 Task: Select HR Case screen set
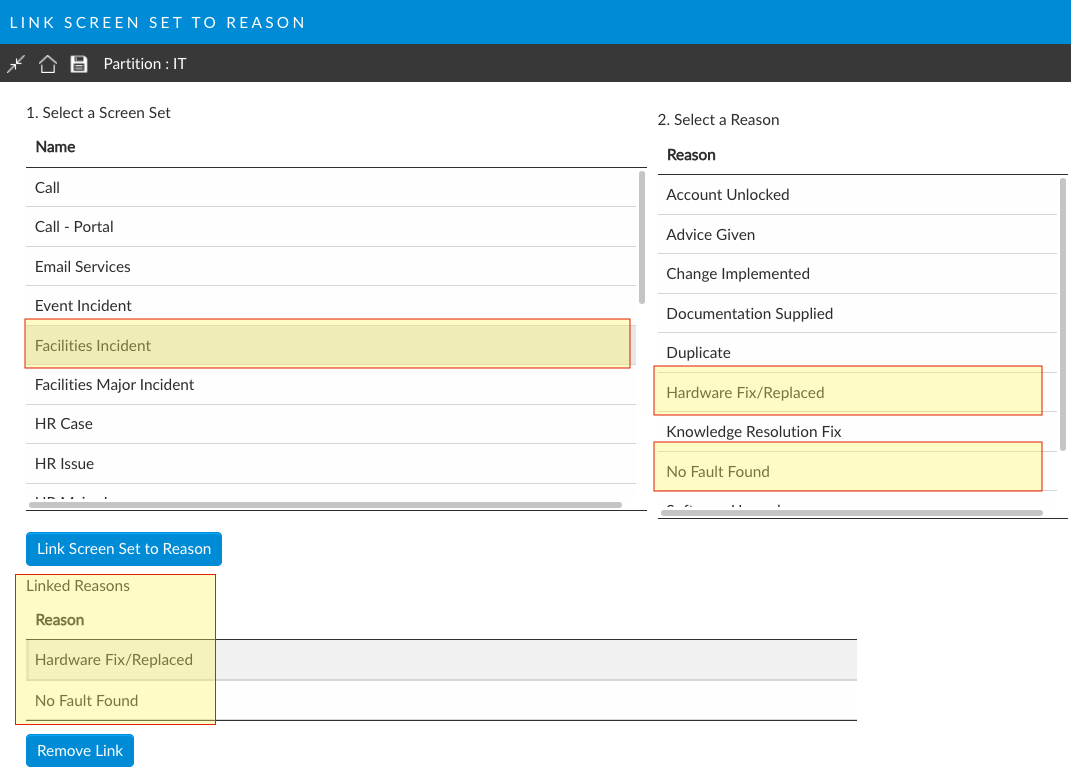[63, 424]
